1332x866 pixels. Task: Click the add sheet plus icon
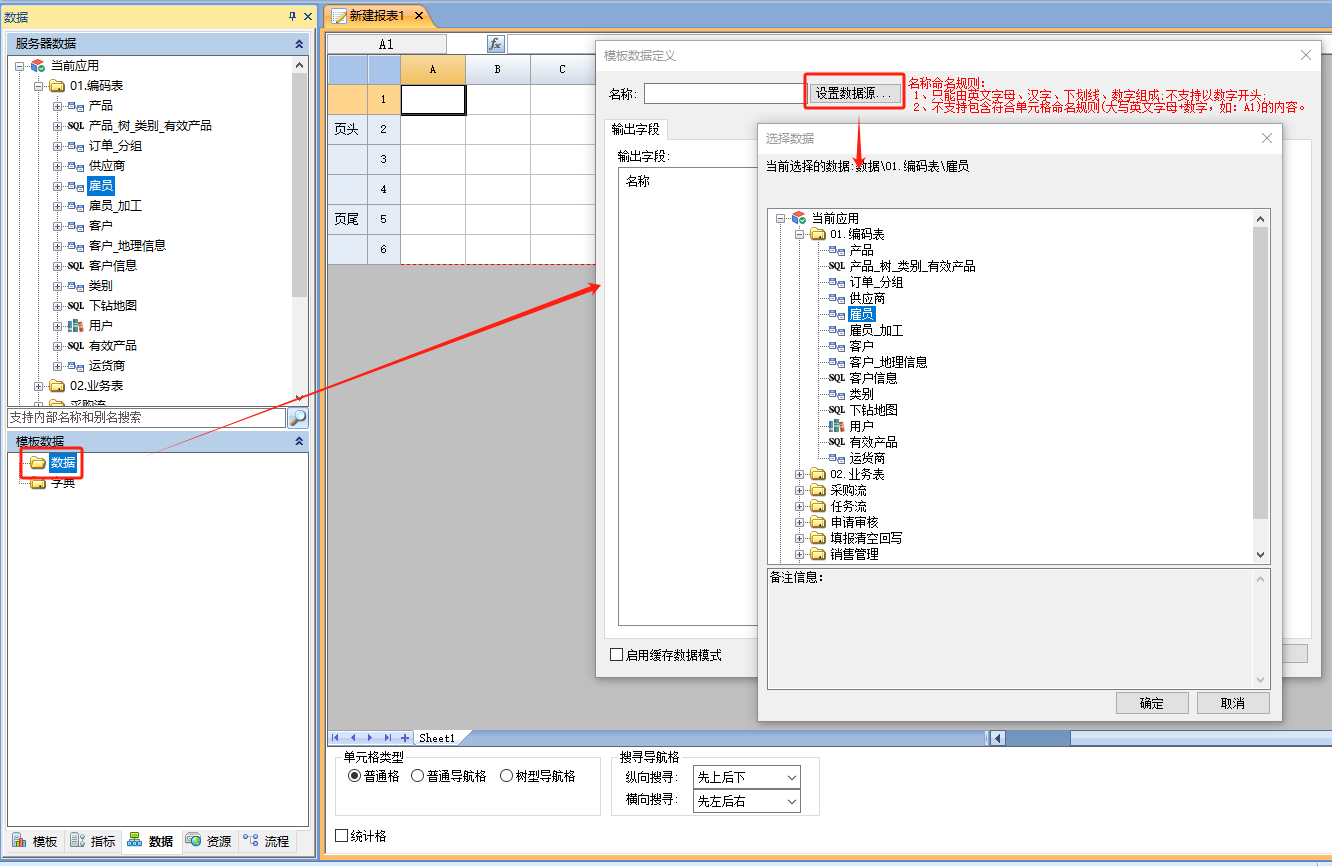coord(405,738)
